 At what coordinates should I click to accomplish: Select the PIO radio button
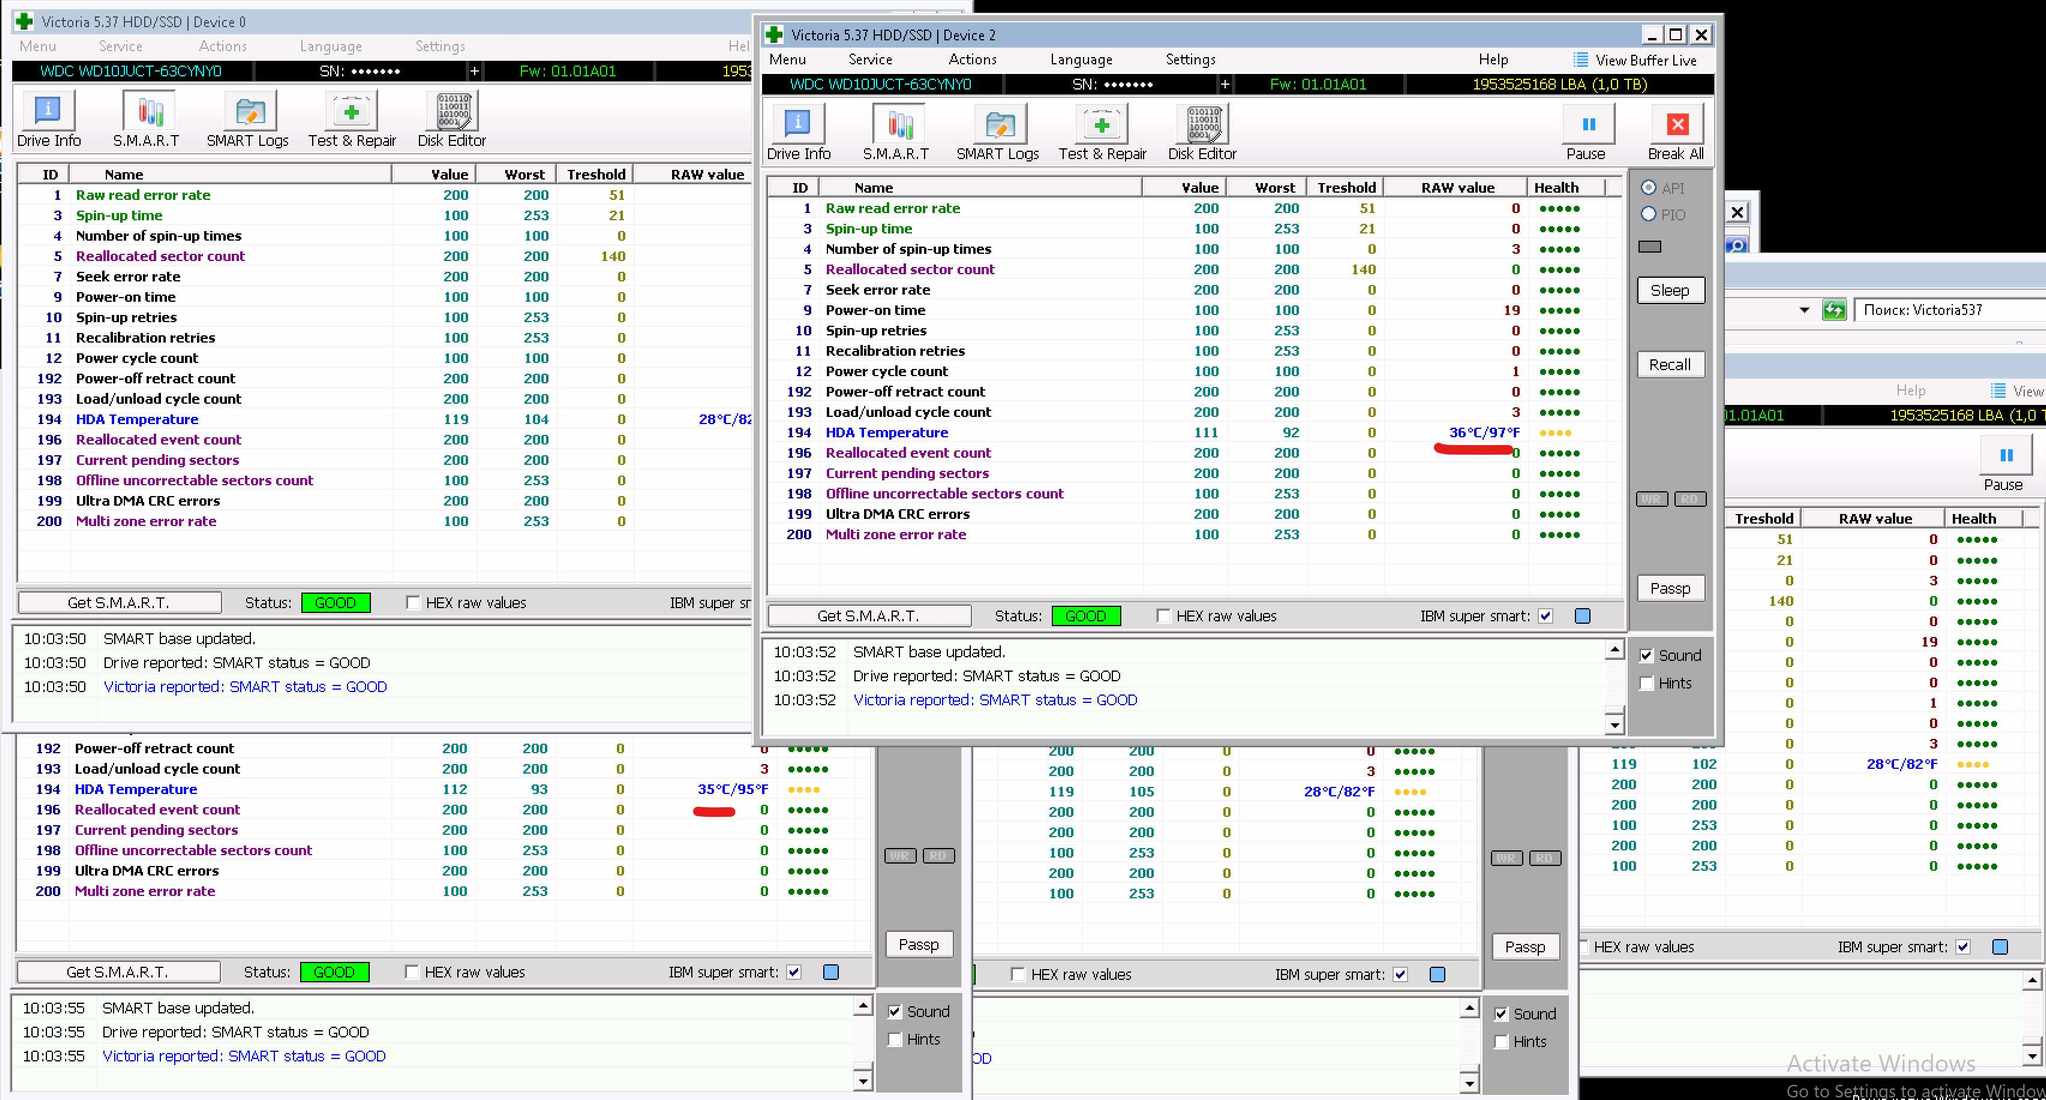[x=1649, y=214]
